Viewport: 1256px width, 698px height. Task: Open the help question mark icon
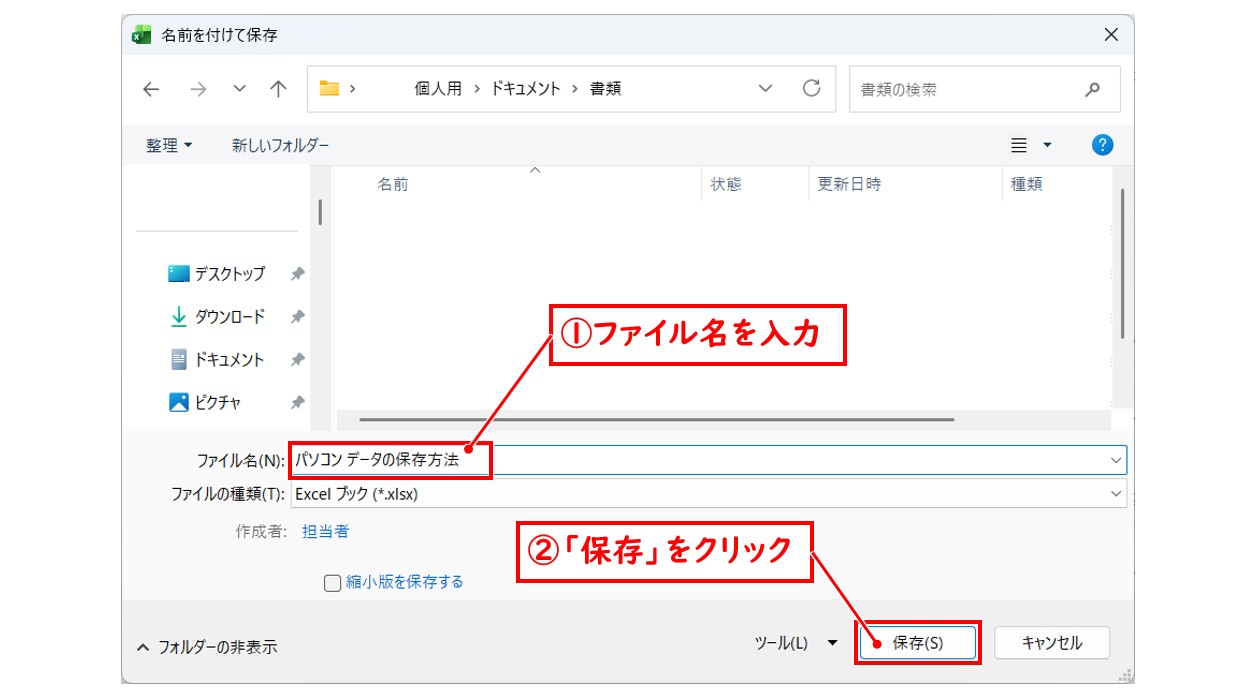(1101, 145)
